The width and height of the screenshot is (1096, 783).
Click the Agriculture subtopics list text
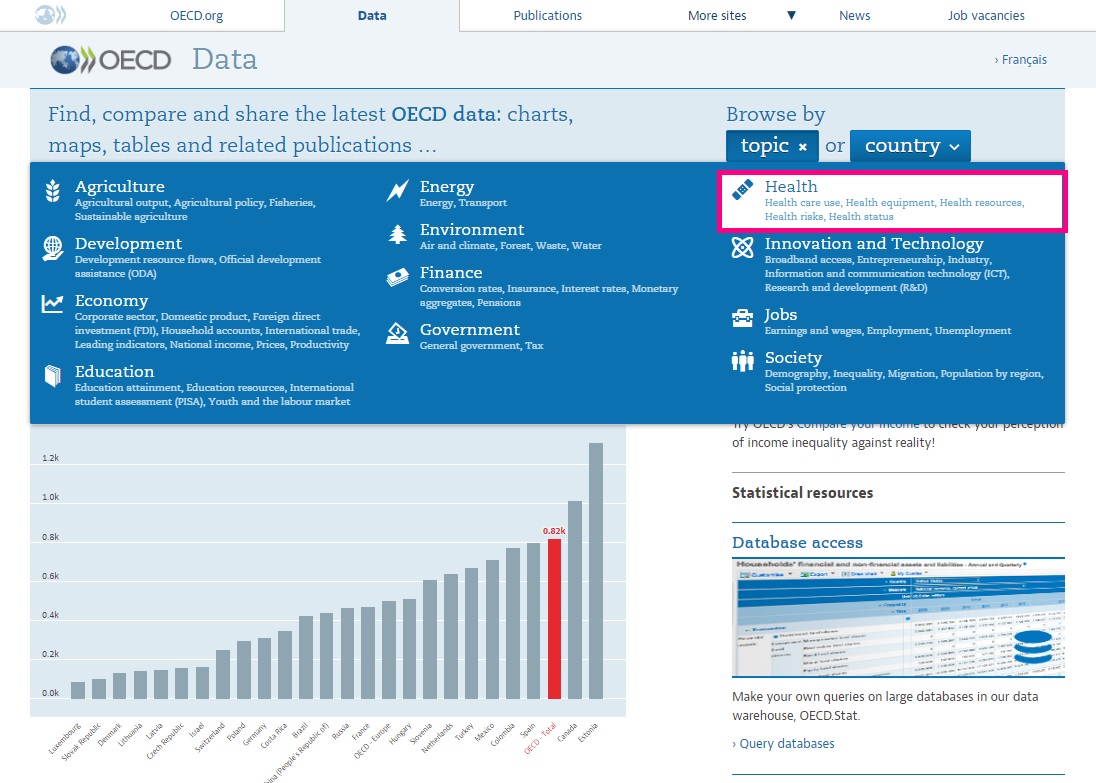(x=195, y=210)
